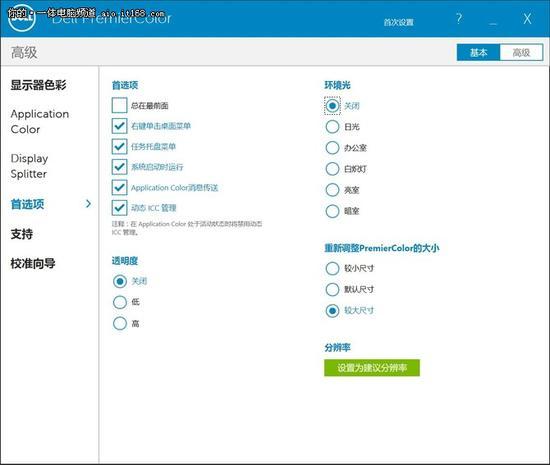Click the 分辨率 section heading
The width and height of the screenshot is (550, 465).
point(337,348)
